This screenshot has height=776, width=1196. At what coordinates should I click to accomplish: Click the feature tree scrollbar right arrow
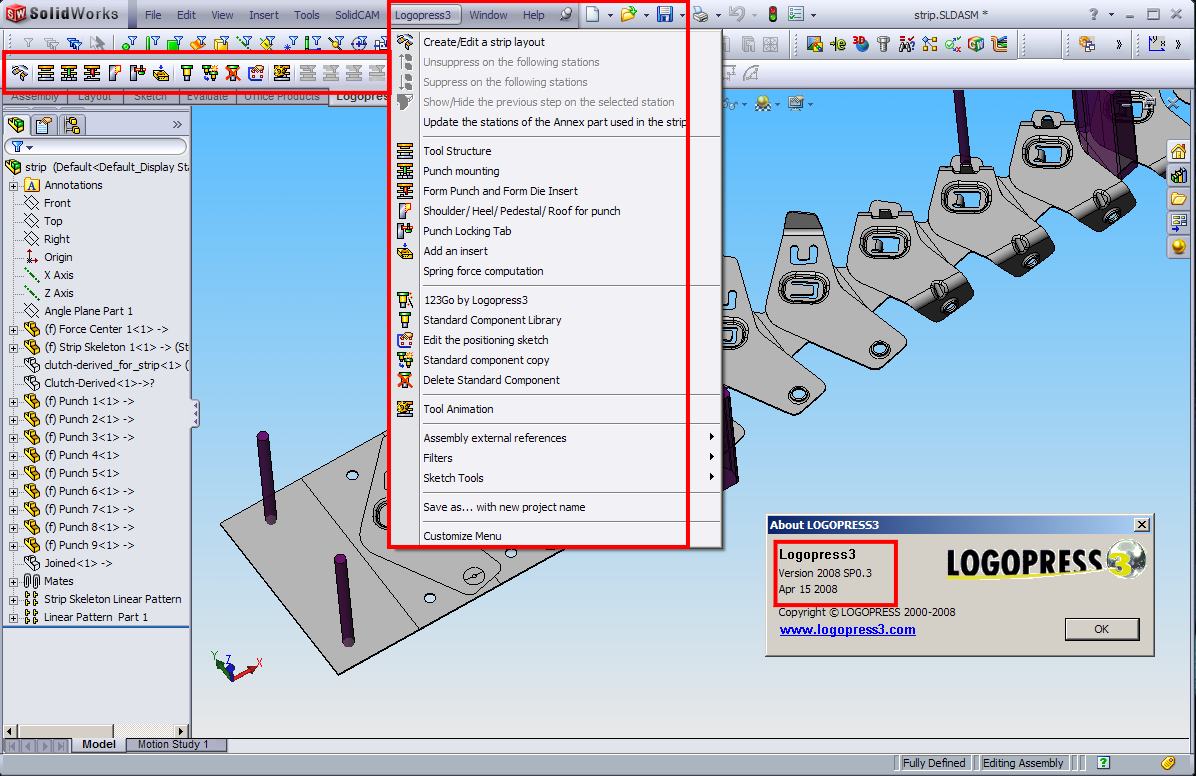click(181, 731)
